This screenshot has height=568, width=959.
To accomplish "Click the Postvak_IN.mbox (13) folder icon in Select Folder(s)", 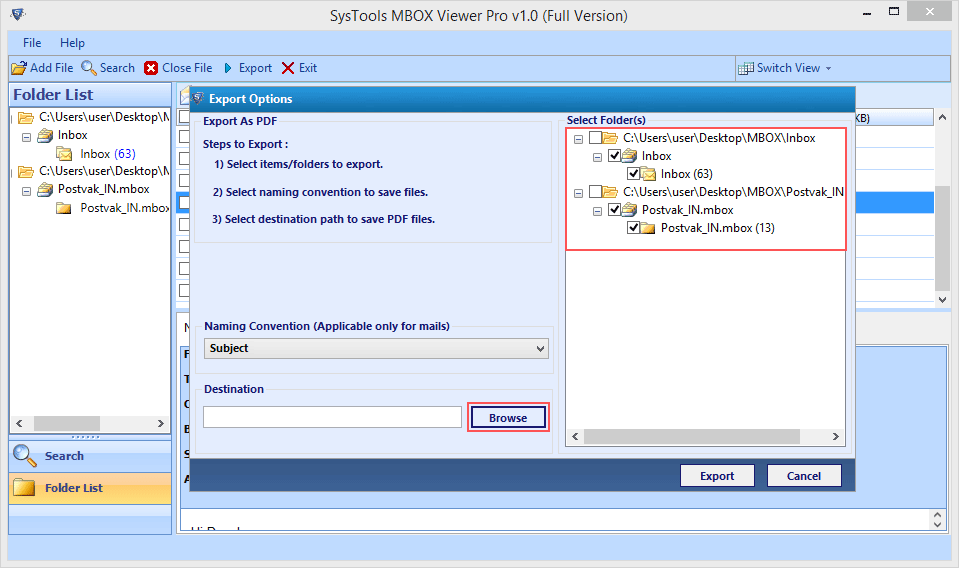I will coord(648,228).
